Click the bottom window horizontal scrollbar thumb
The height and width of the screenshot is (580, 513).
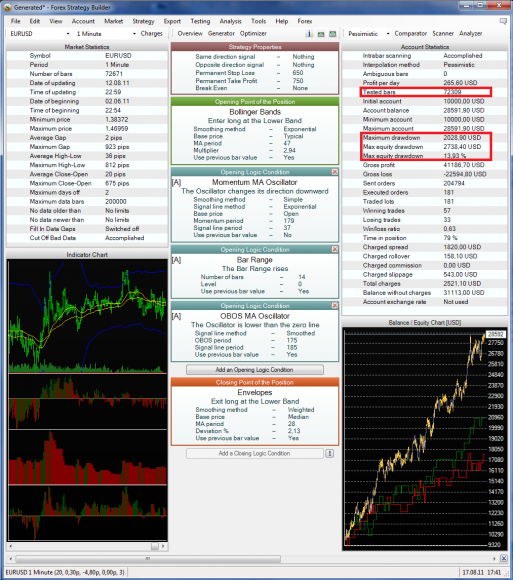tap(148, 559)
